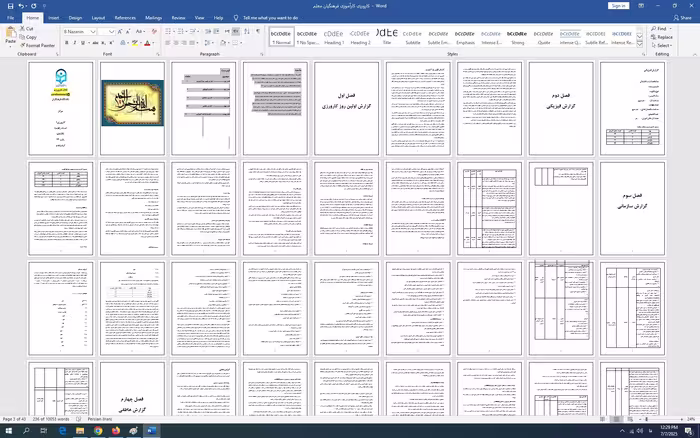
Task: Switch to Web Layout view
Action: click(x=630, y=419)
